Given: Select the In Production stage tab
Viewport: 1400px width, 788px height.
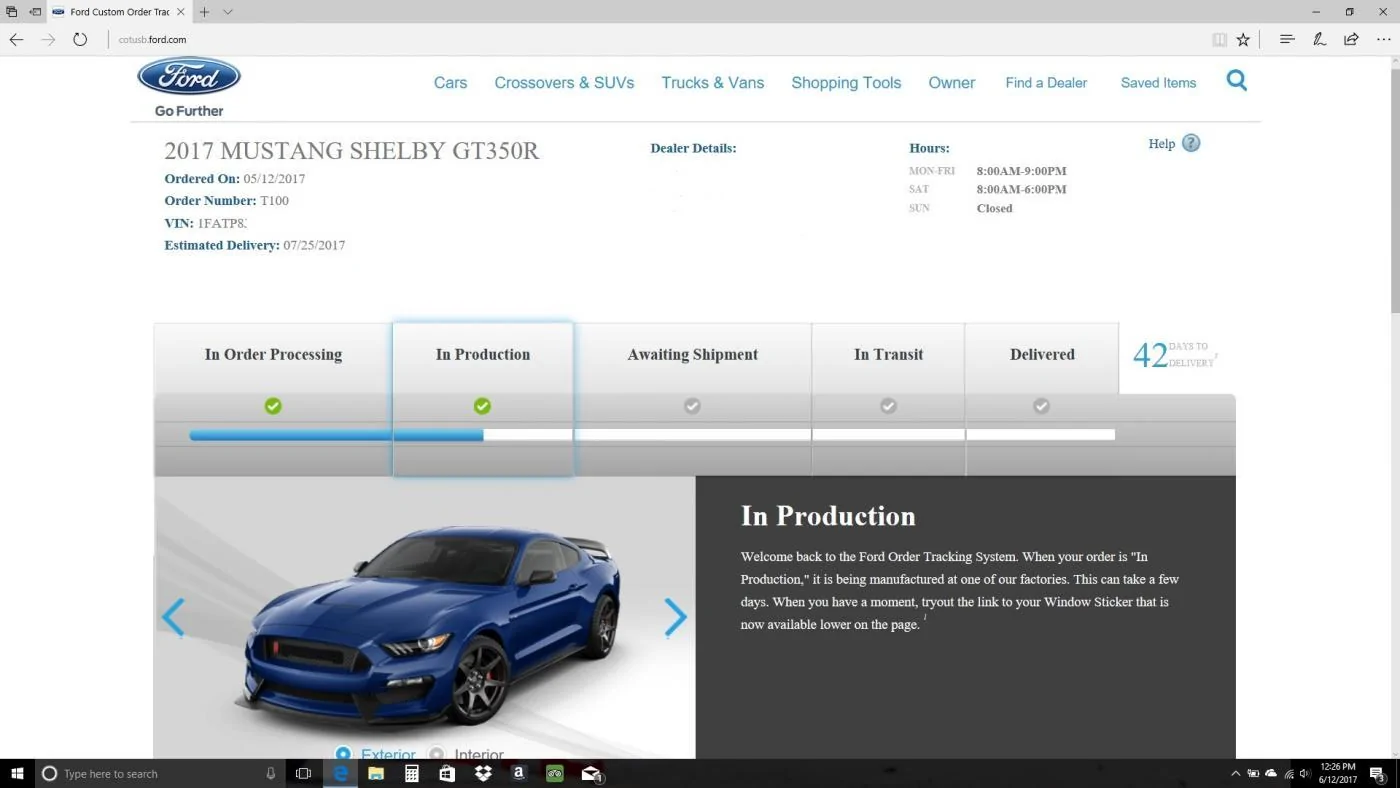Looking at the screenshot, I should [x=483, y=354].
